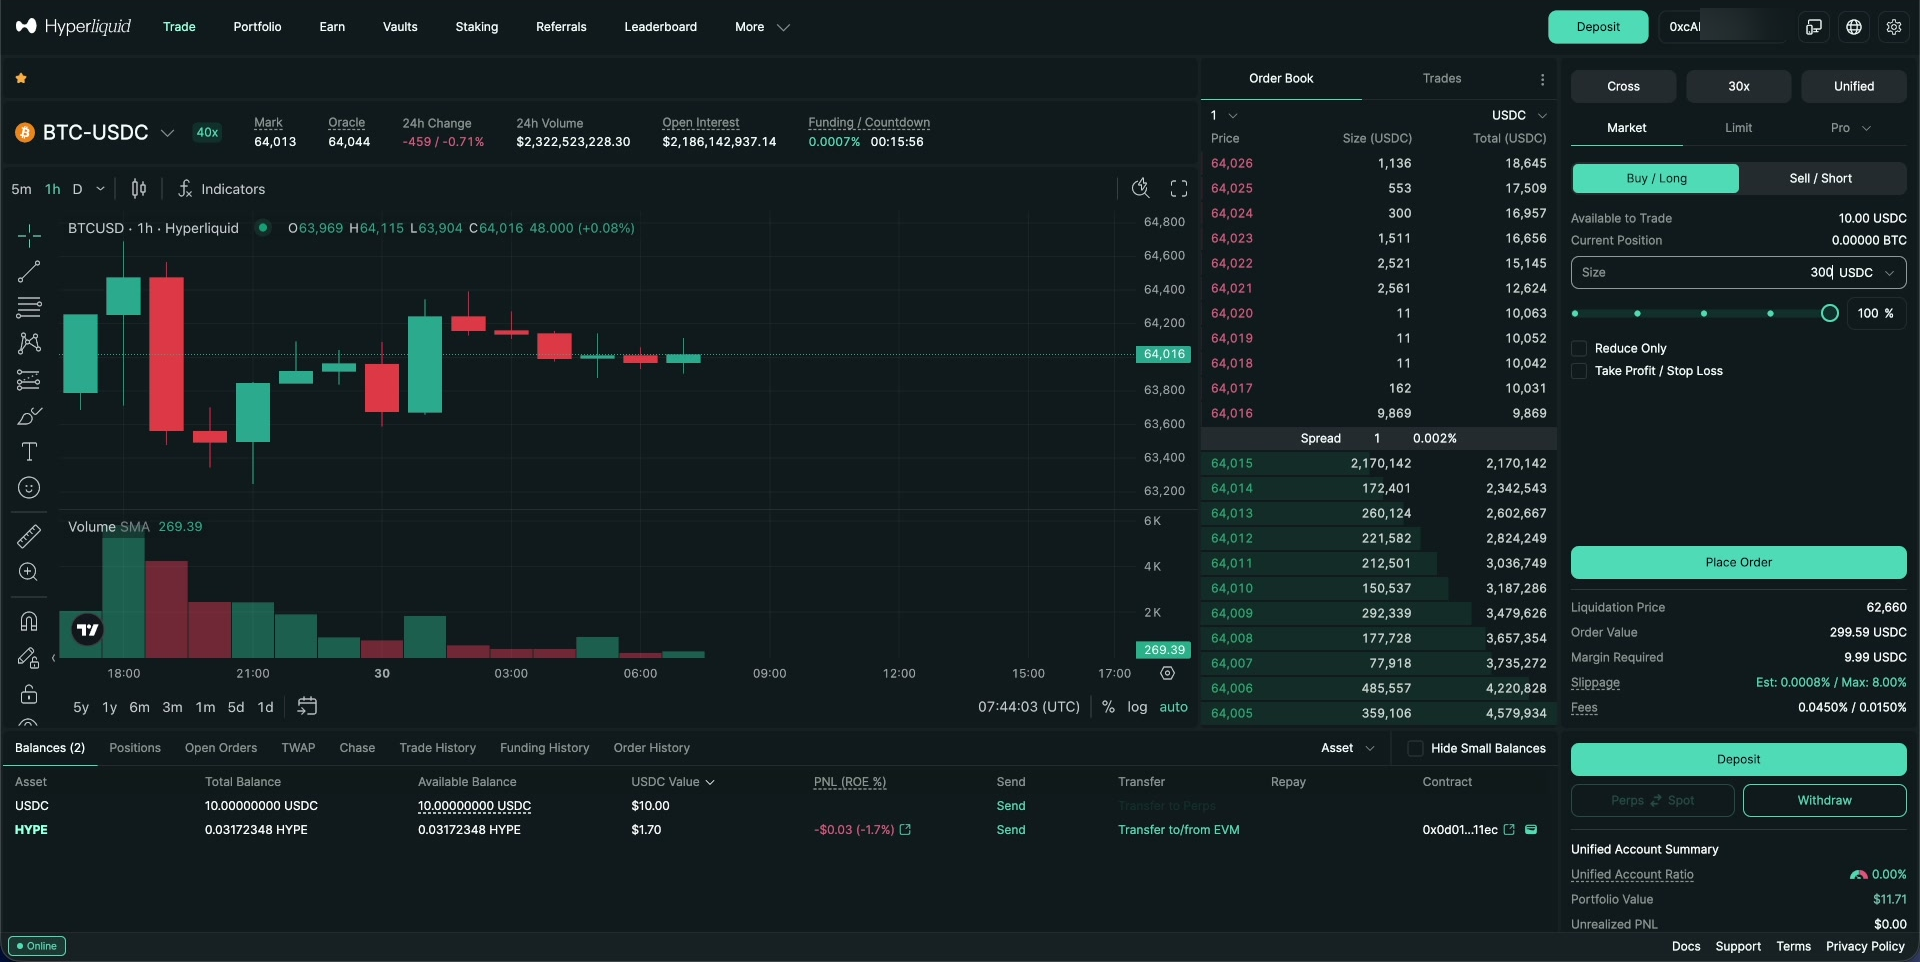This screenshot has width=1920, height=962.
Task: Expand the chart timeframe dropdown arrow
Action: [100, 189]
